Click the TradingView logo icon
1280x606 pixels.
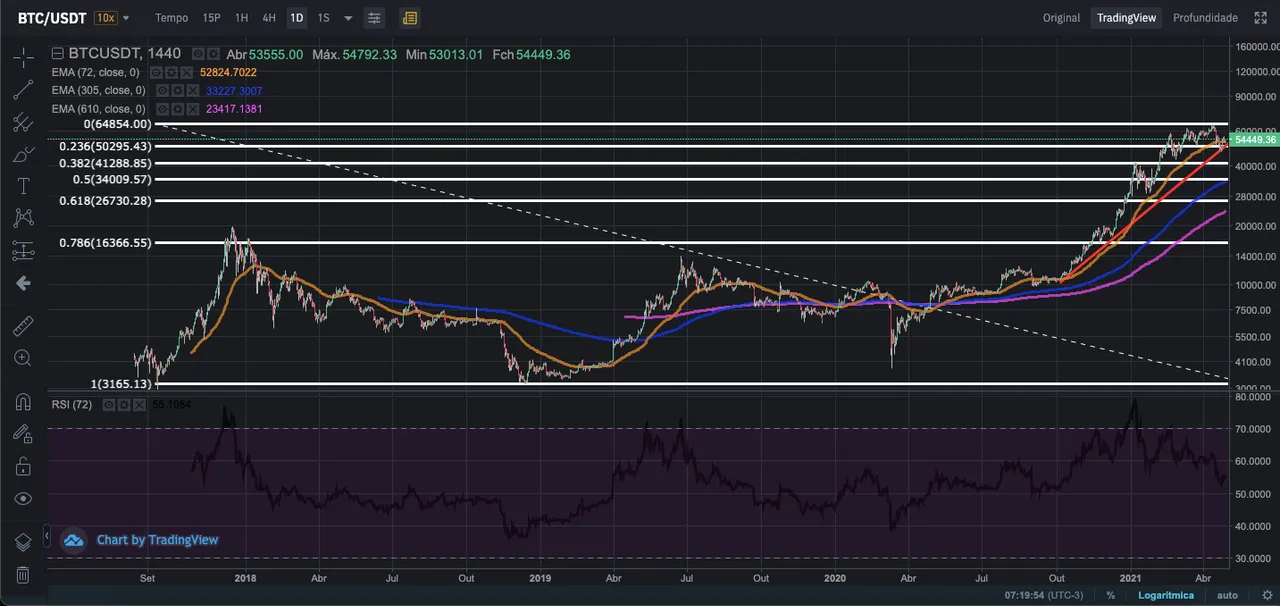[x=73, y=540]
